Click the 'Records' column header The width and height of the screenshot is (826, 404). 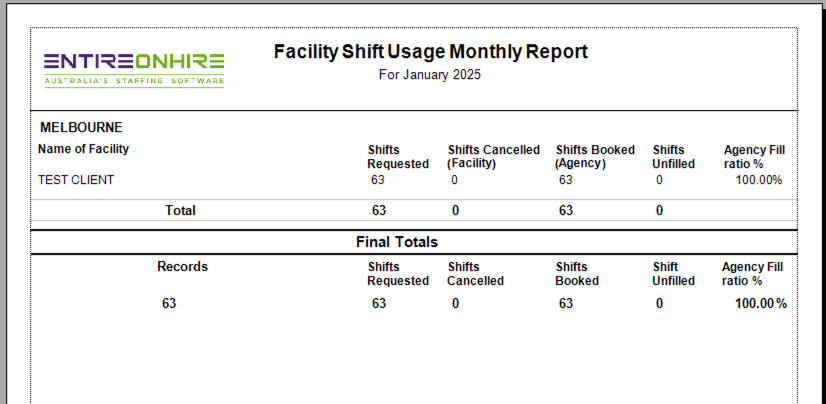[x=182, y=267]
